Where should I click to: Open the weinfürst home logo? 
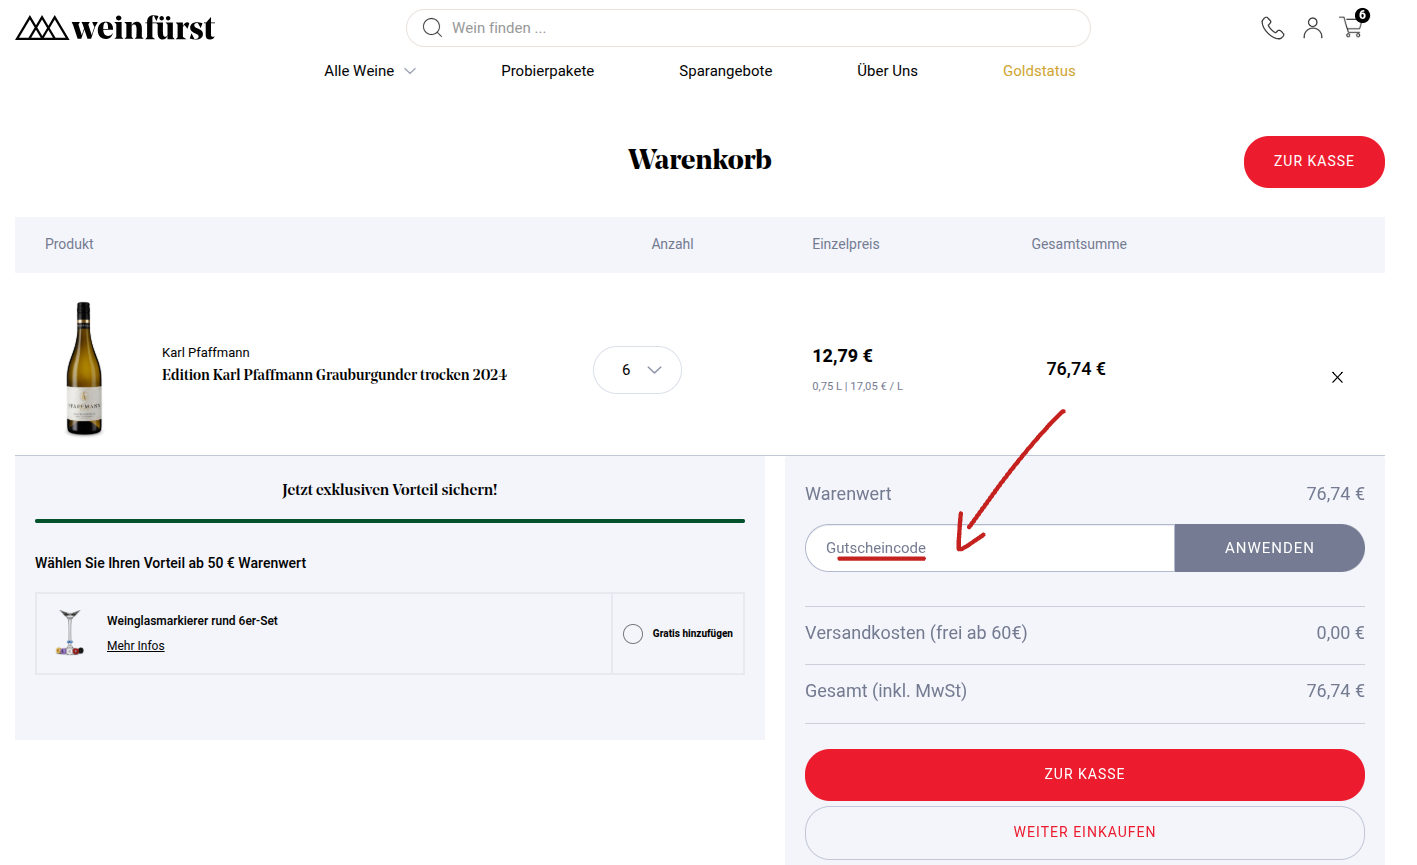point(114,27)
